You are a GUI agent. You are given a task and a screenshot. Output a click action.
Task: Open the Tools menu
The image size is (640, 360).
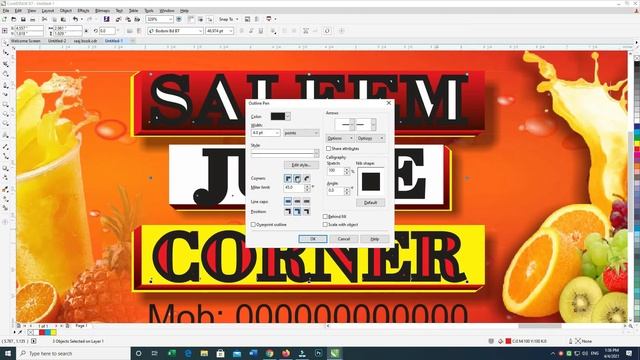click(x=149, y=11)
